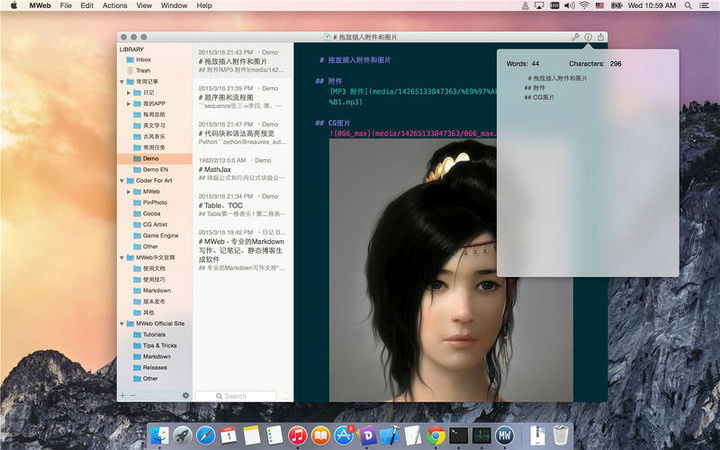Open the View menu
Viewport: 720px width, 450px height.
(x=144, y=6)
